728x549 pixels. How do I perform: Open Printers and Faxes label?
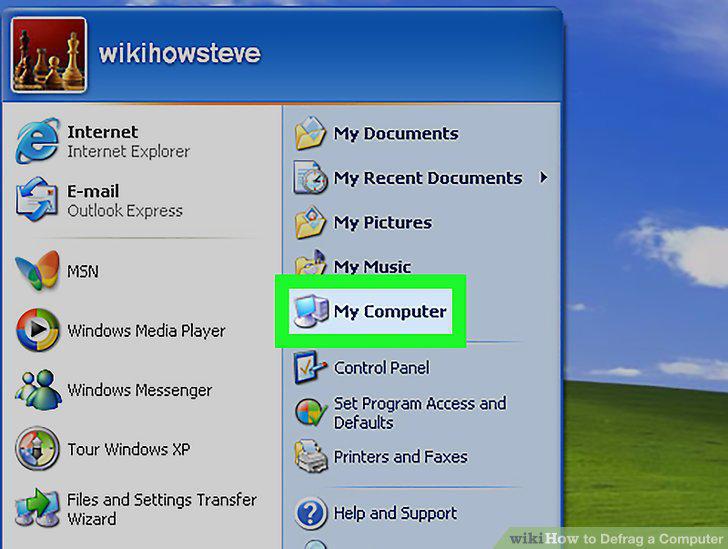tap(401, 457)
